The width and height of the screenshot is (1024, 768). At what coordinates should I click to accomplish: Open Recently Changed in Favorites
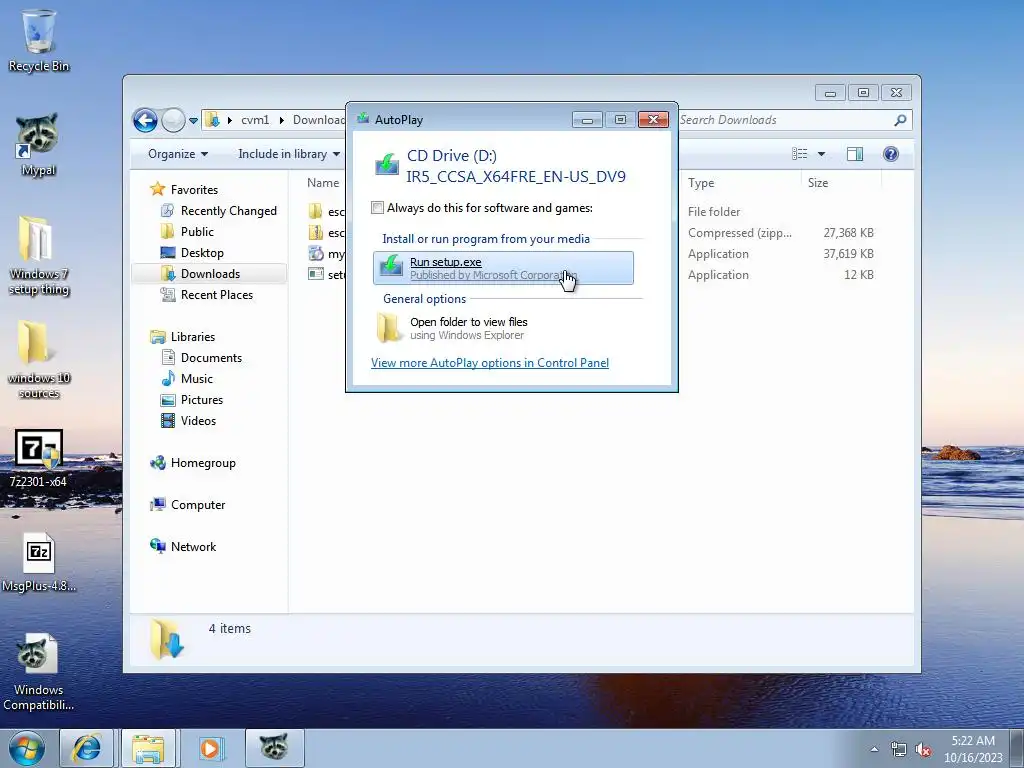[x=229, y=211]
